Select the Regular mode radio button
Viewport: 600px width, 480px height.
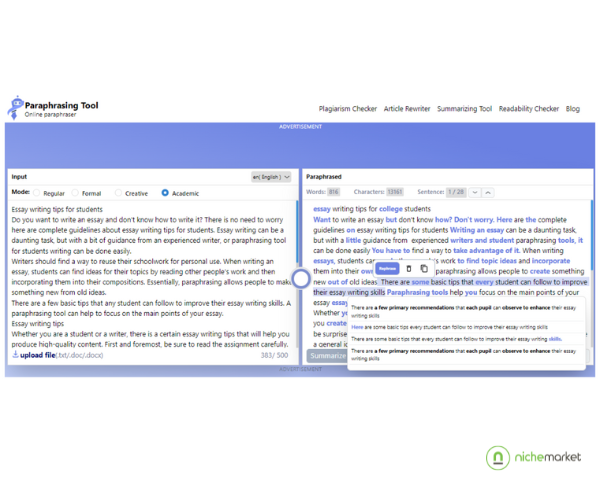pos(36,193)
